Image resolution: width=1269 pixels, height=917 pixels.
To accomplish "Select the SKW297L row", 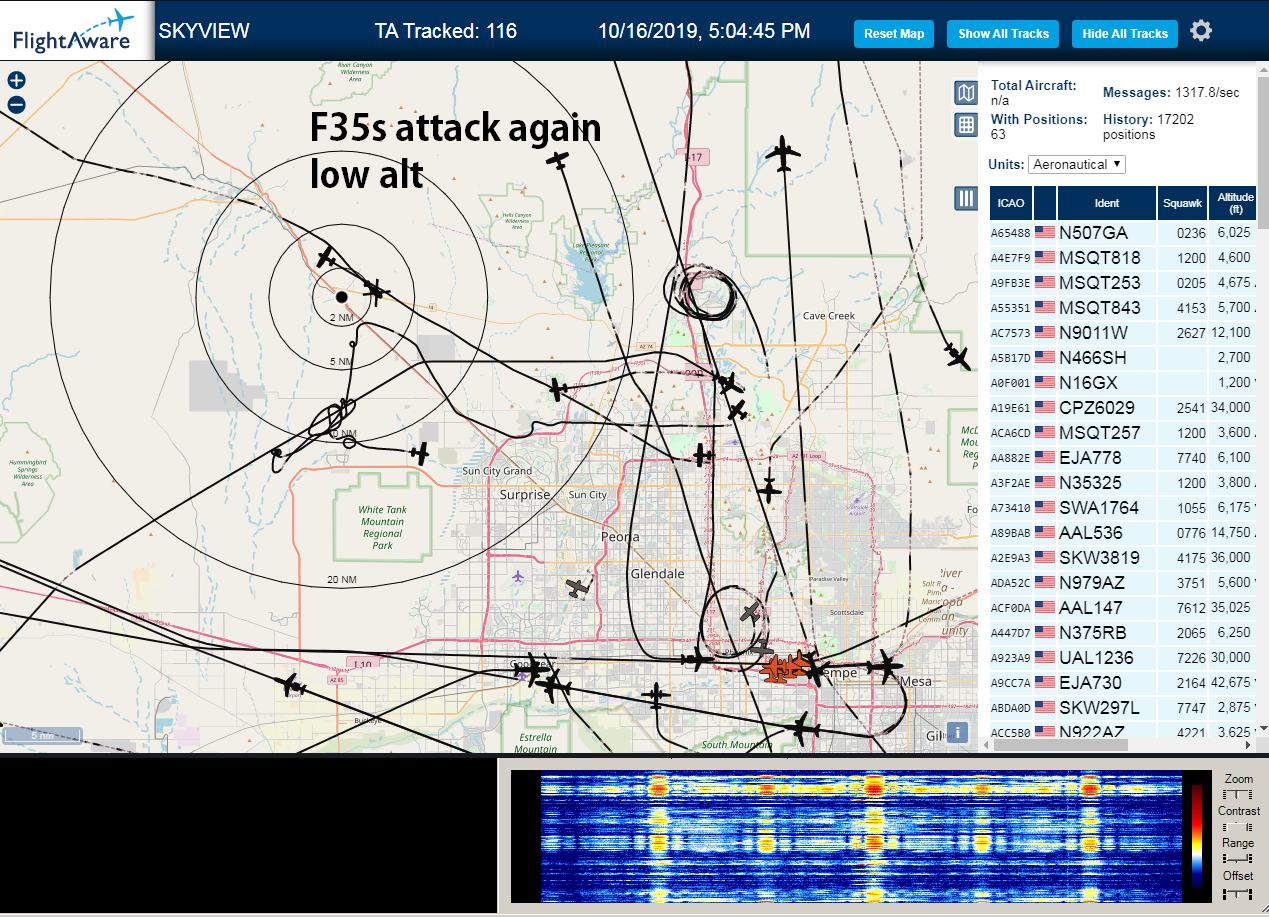I will [x=1122, y=707].
